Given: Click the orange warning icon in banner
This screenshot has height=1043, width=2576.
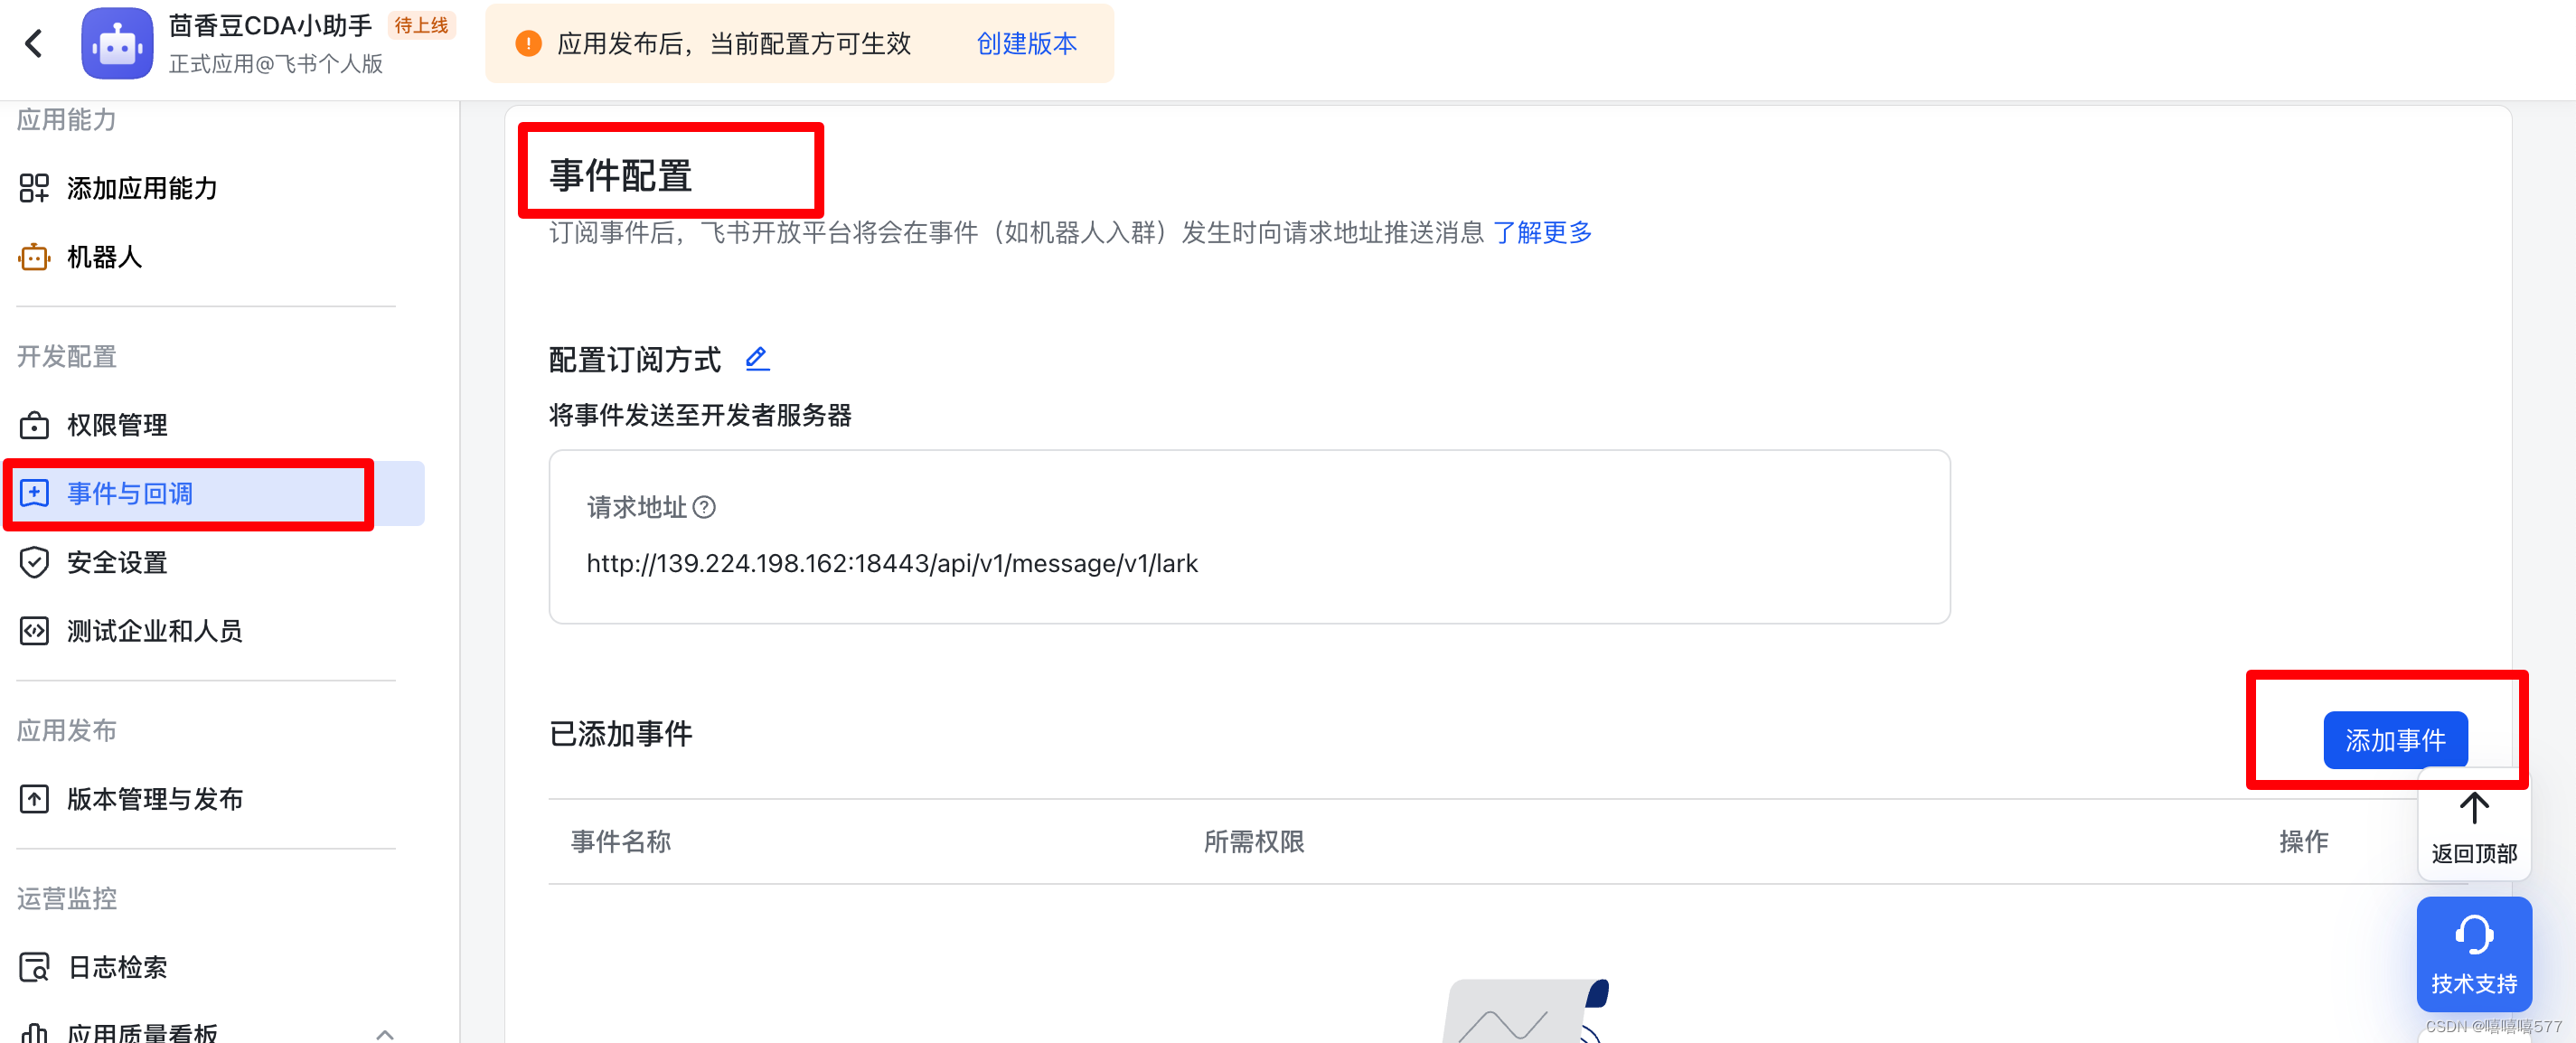Looking at the screenshot, I should (528, 43).
